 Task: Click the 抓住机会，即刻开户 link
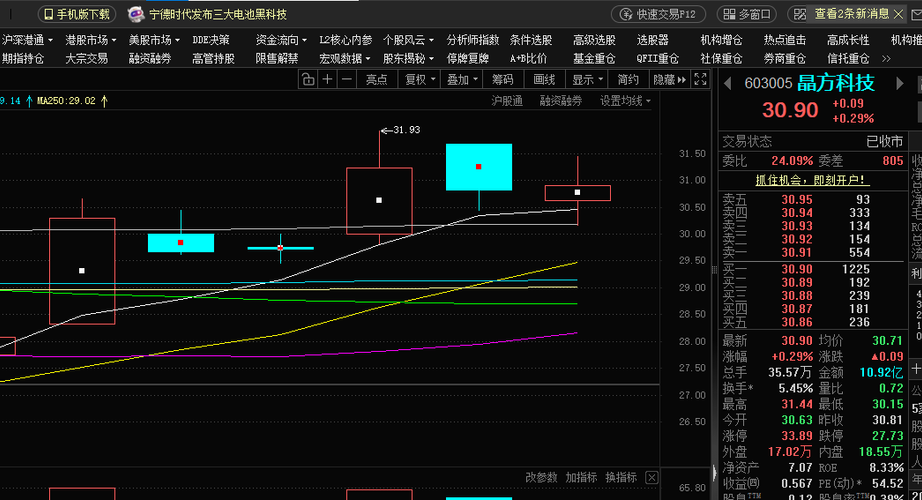[x=812, y=180]
